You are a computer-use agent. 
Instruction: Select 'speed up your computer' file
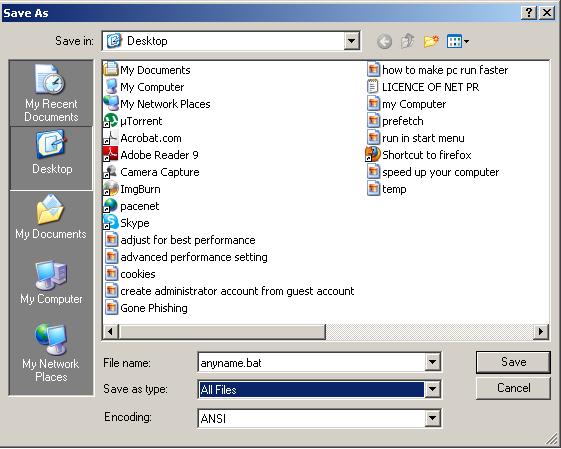440,172
